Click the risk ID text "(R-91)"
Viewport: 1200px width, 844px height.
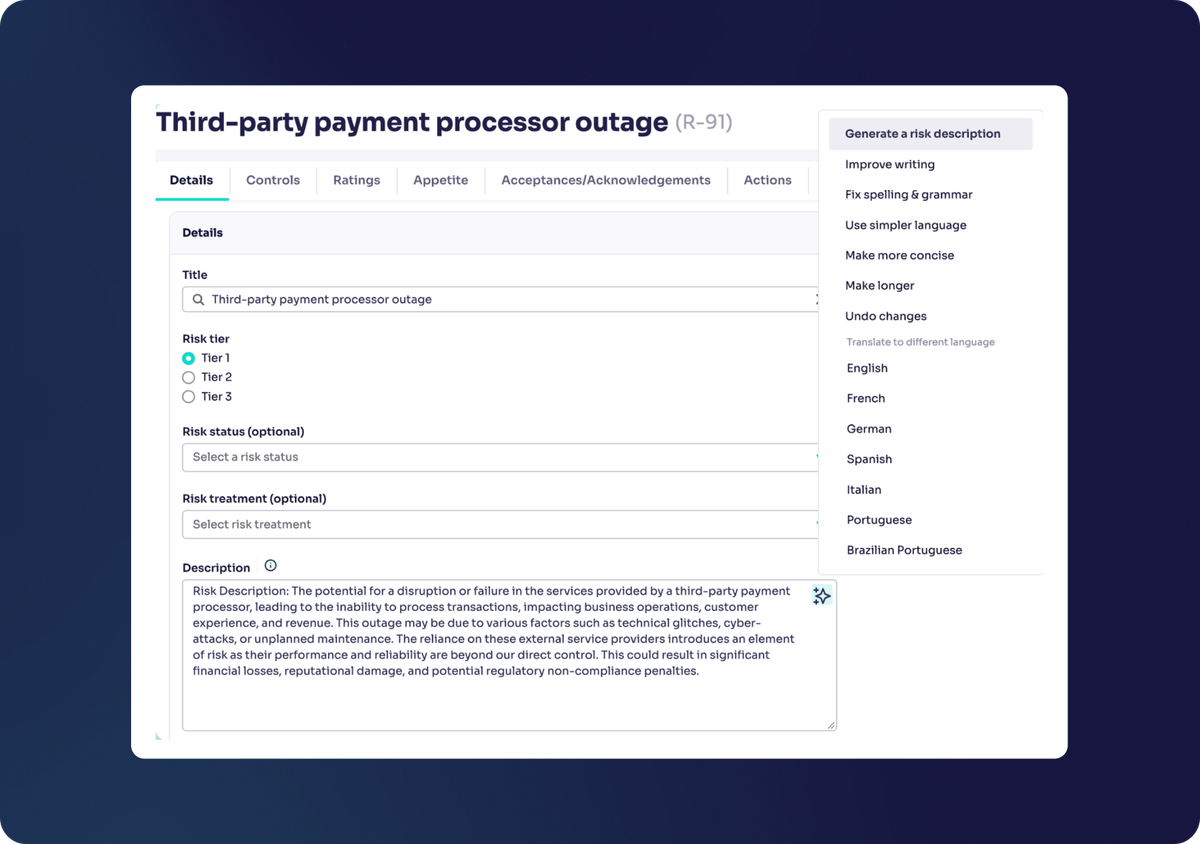click(704, 123)
